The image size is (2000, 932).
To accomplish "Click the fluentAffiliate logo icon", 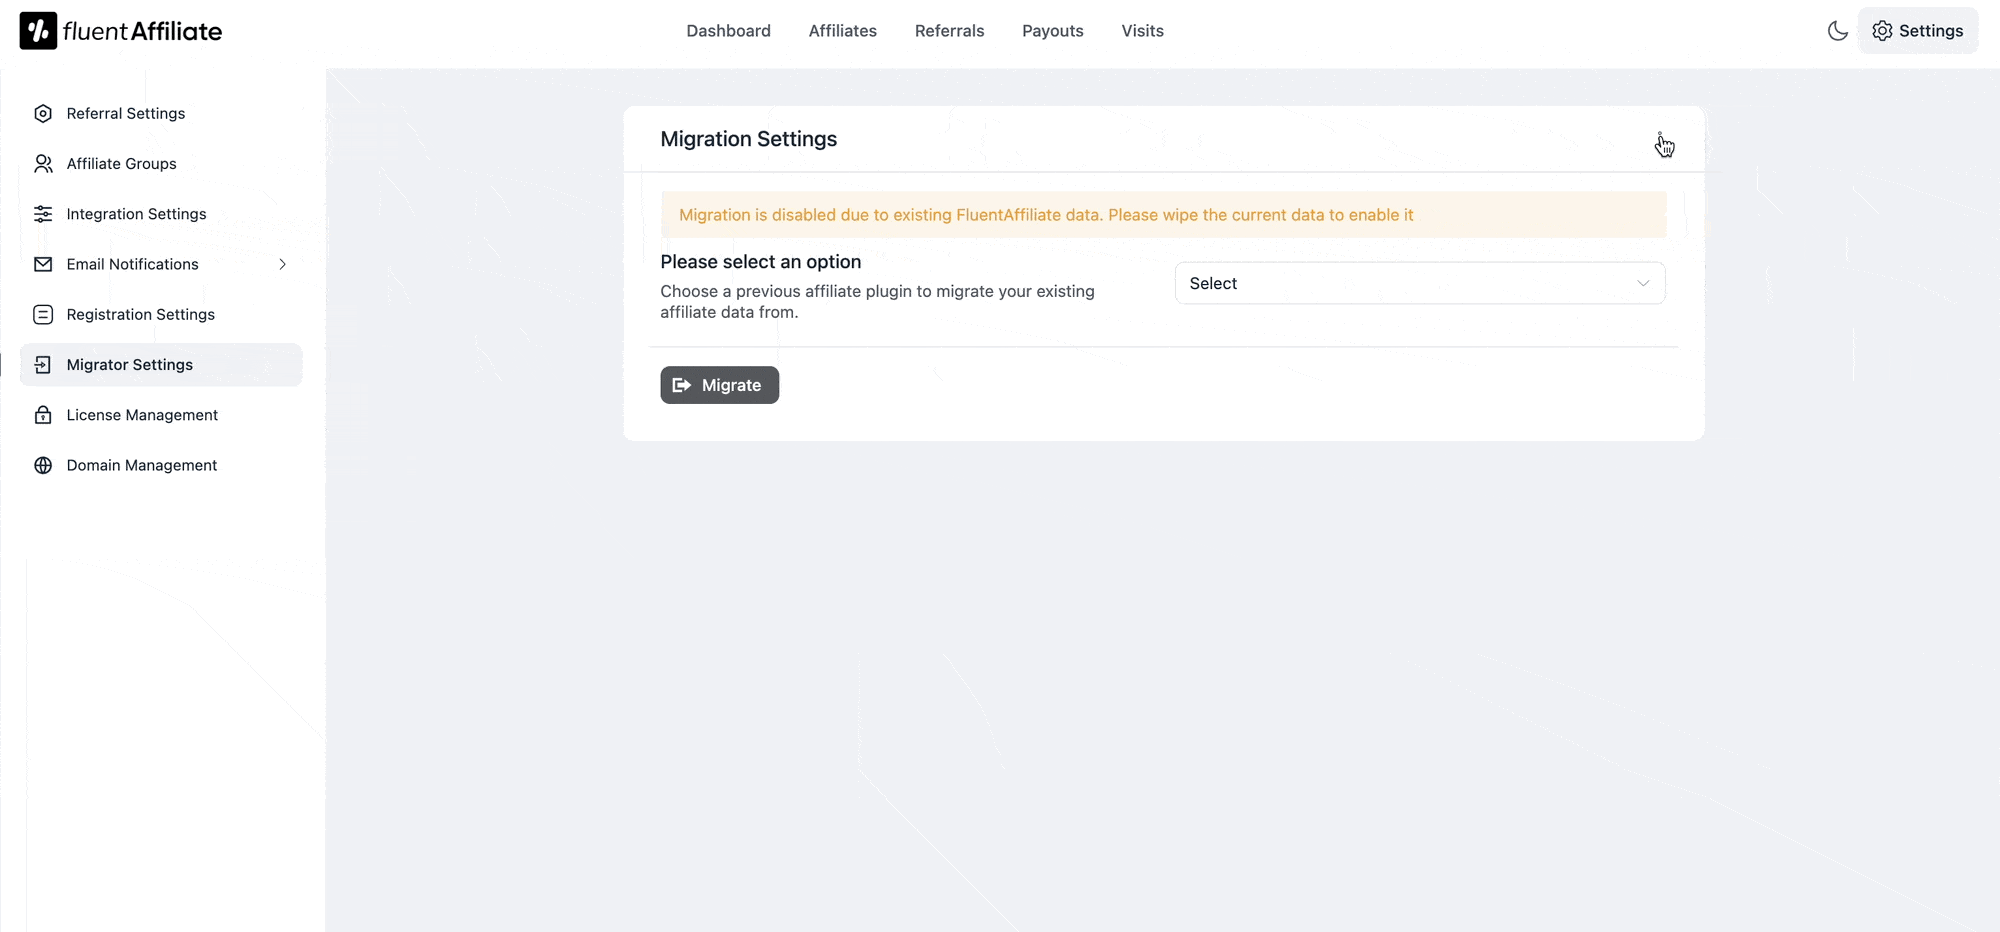I will point(38,31).
